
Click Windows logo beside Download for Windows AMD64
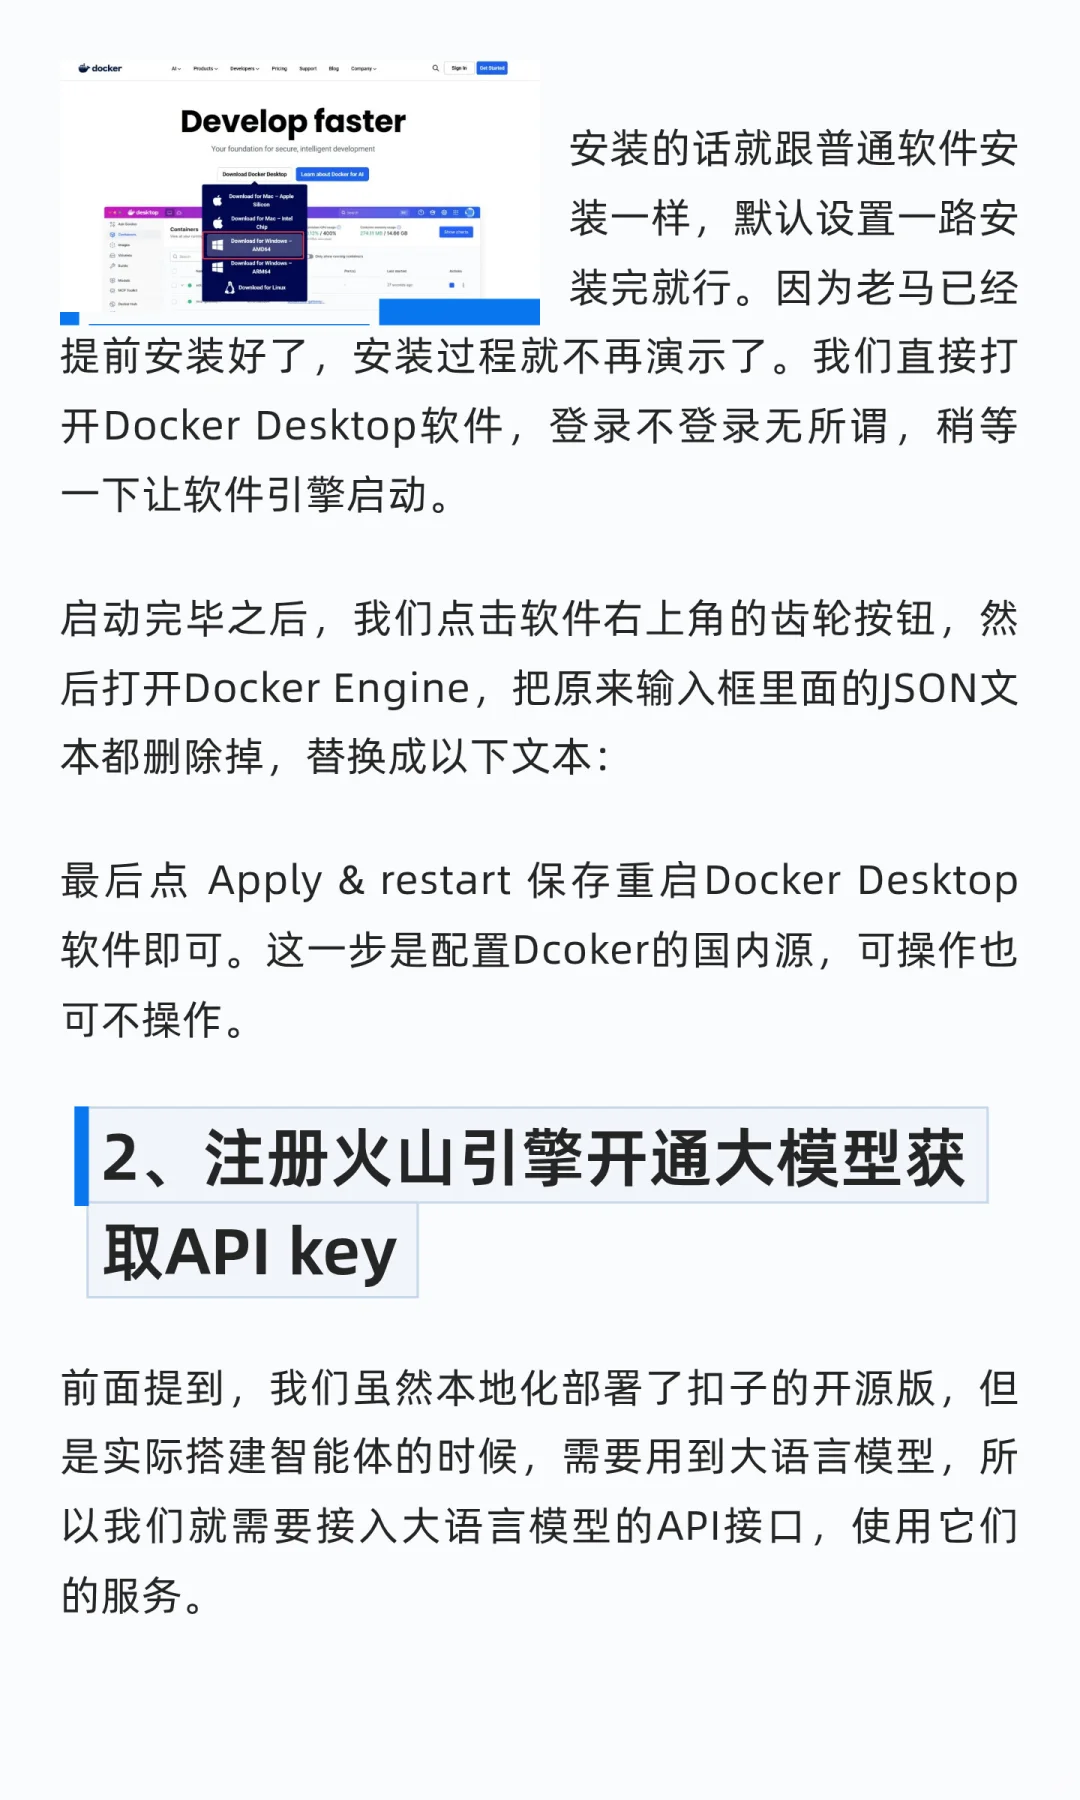point(217,245)
